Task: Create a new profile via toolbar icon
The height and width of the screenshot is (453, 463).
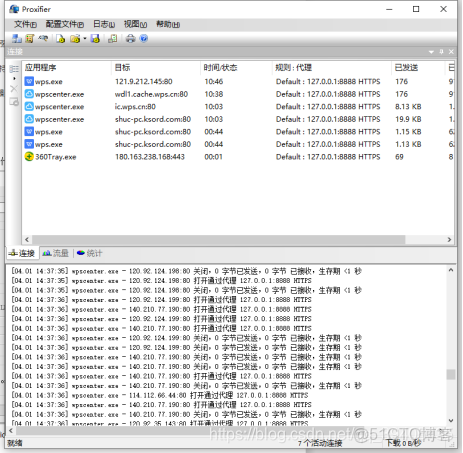Action: pos(60,39)
